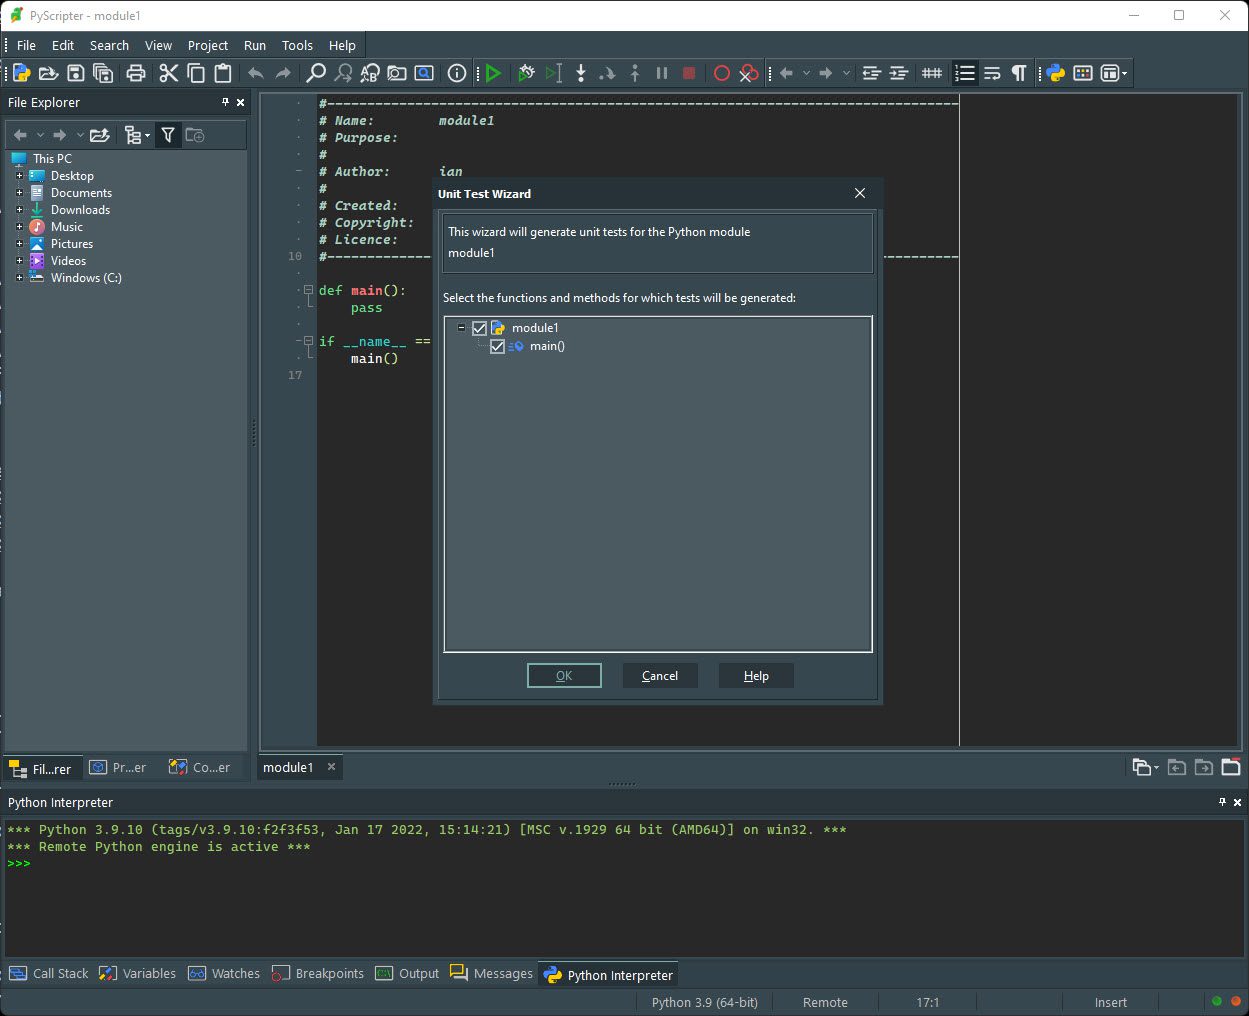Click inside the Python Interpreter prompt
Screen dimensions: 1249x1016
[x=100, y=863]
